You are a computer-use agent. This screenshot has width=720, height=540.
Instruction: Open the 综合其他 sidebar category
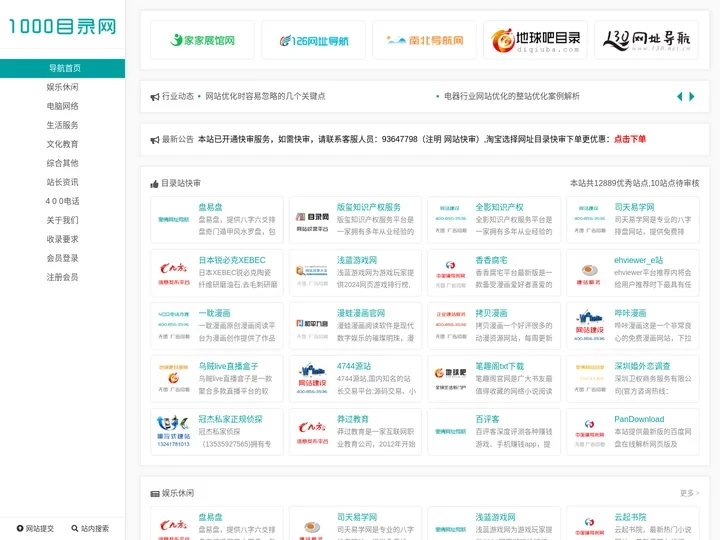[62, 163]
